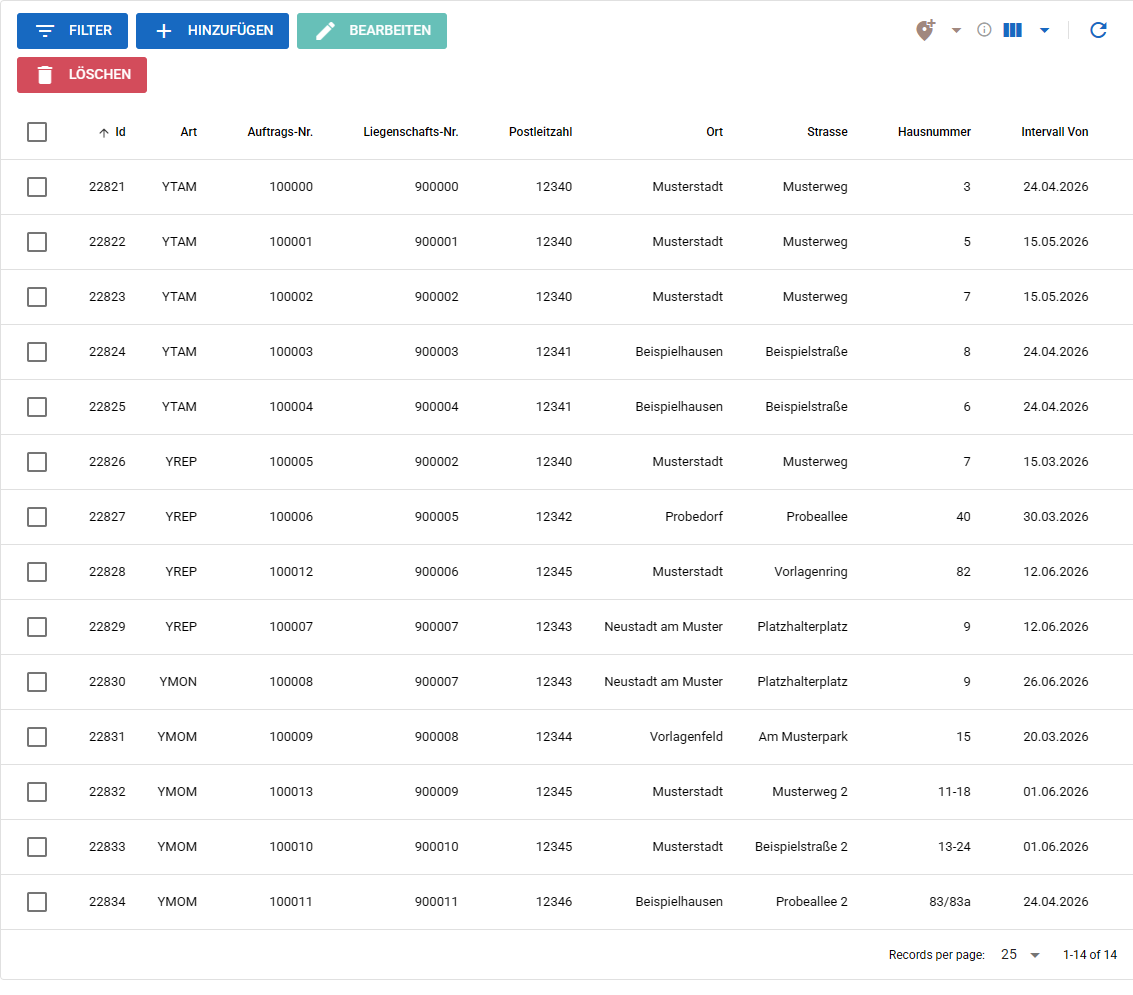Open the add map location pin icon
The width and height of the screenshot is (1133, 995).
[926, 30]
